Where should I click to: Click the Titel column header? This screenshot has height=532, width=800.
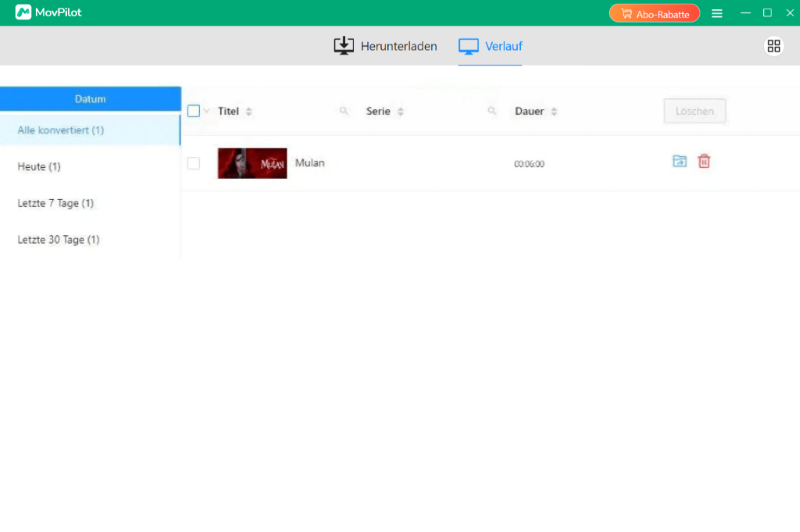click(x=228, y=111)
